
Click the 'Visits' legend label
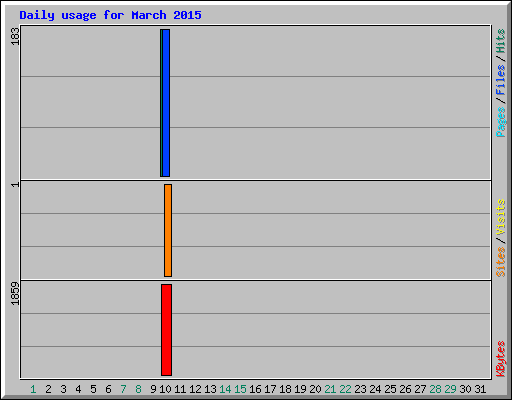click(x=501, y=217)
